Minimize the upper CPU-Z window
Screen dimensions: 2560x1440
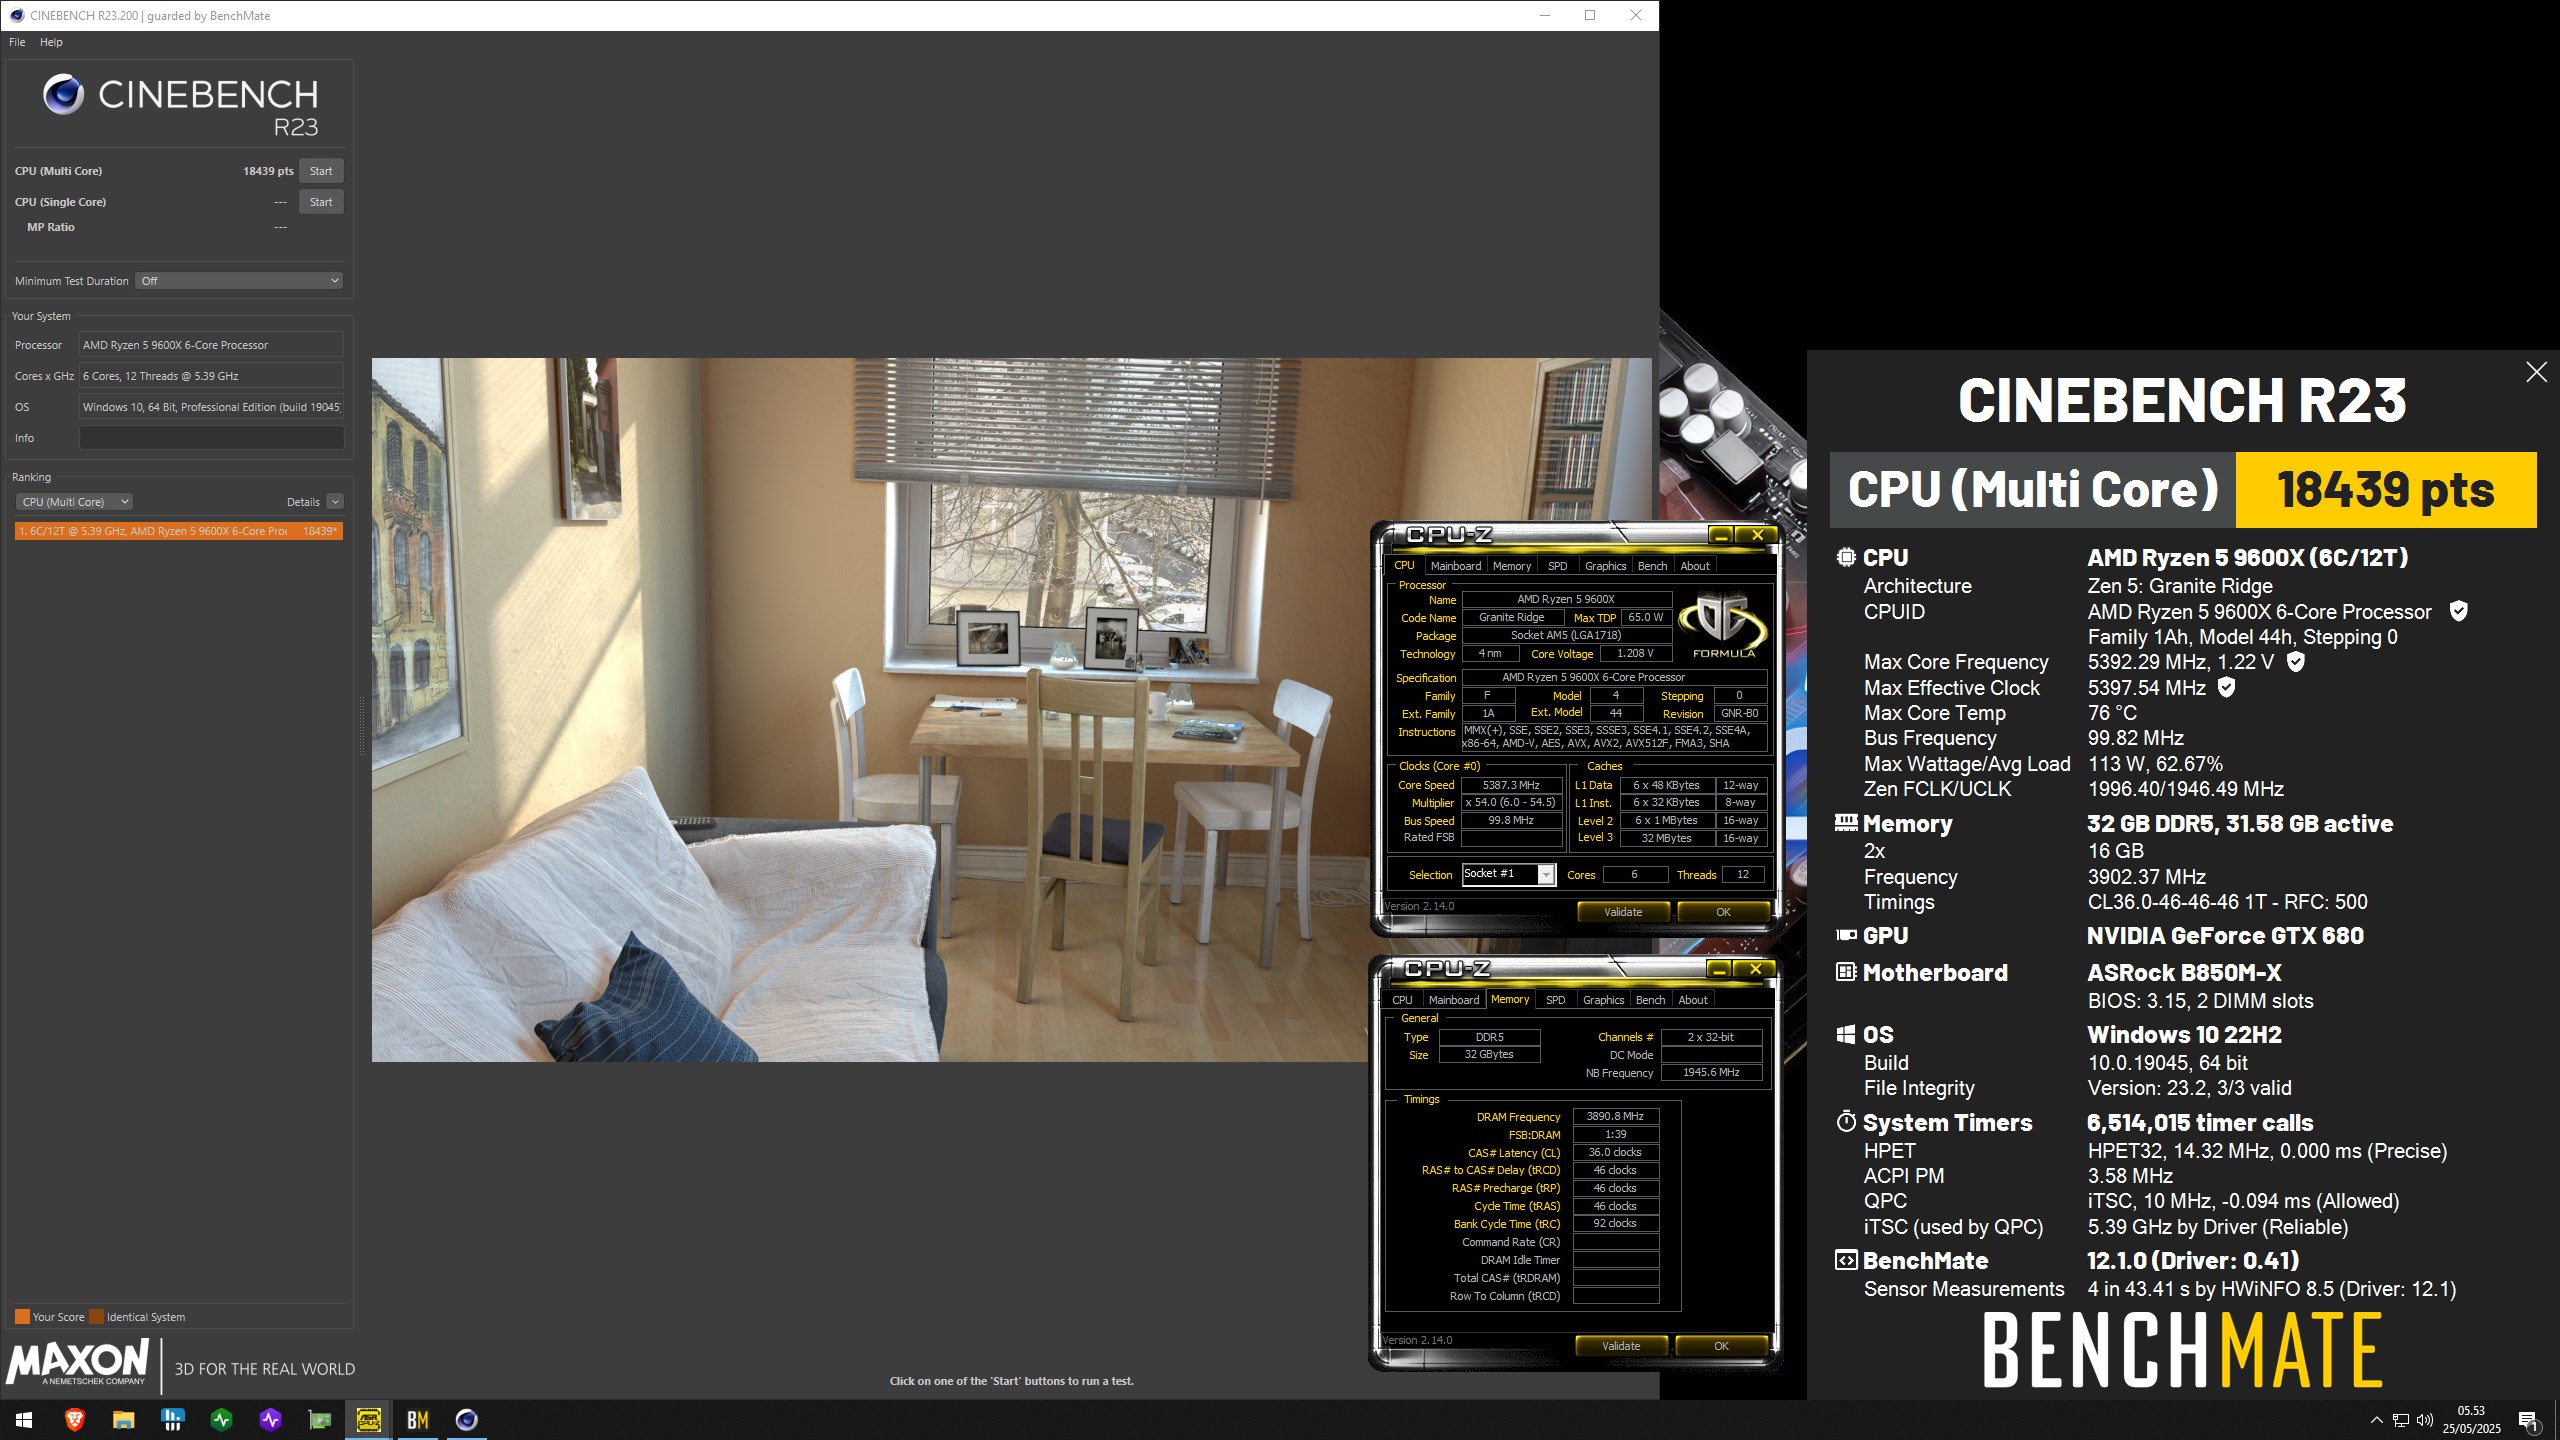point(1720,535)
